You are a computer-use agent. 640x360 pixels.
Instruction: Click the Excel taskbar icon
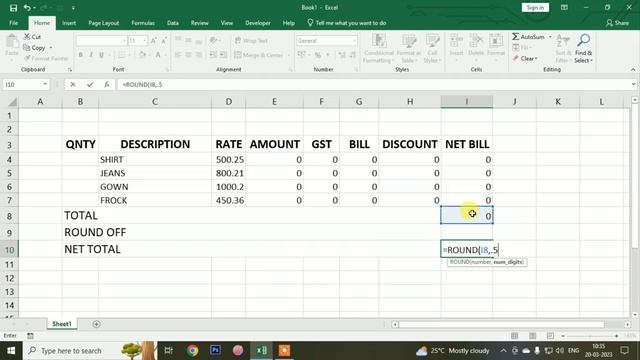pos(262,351)
